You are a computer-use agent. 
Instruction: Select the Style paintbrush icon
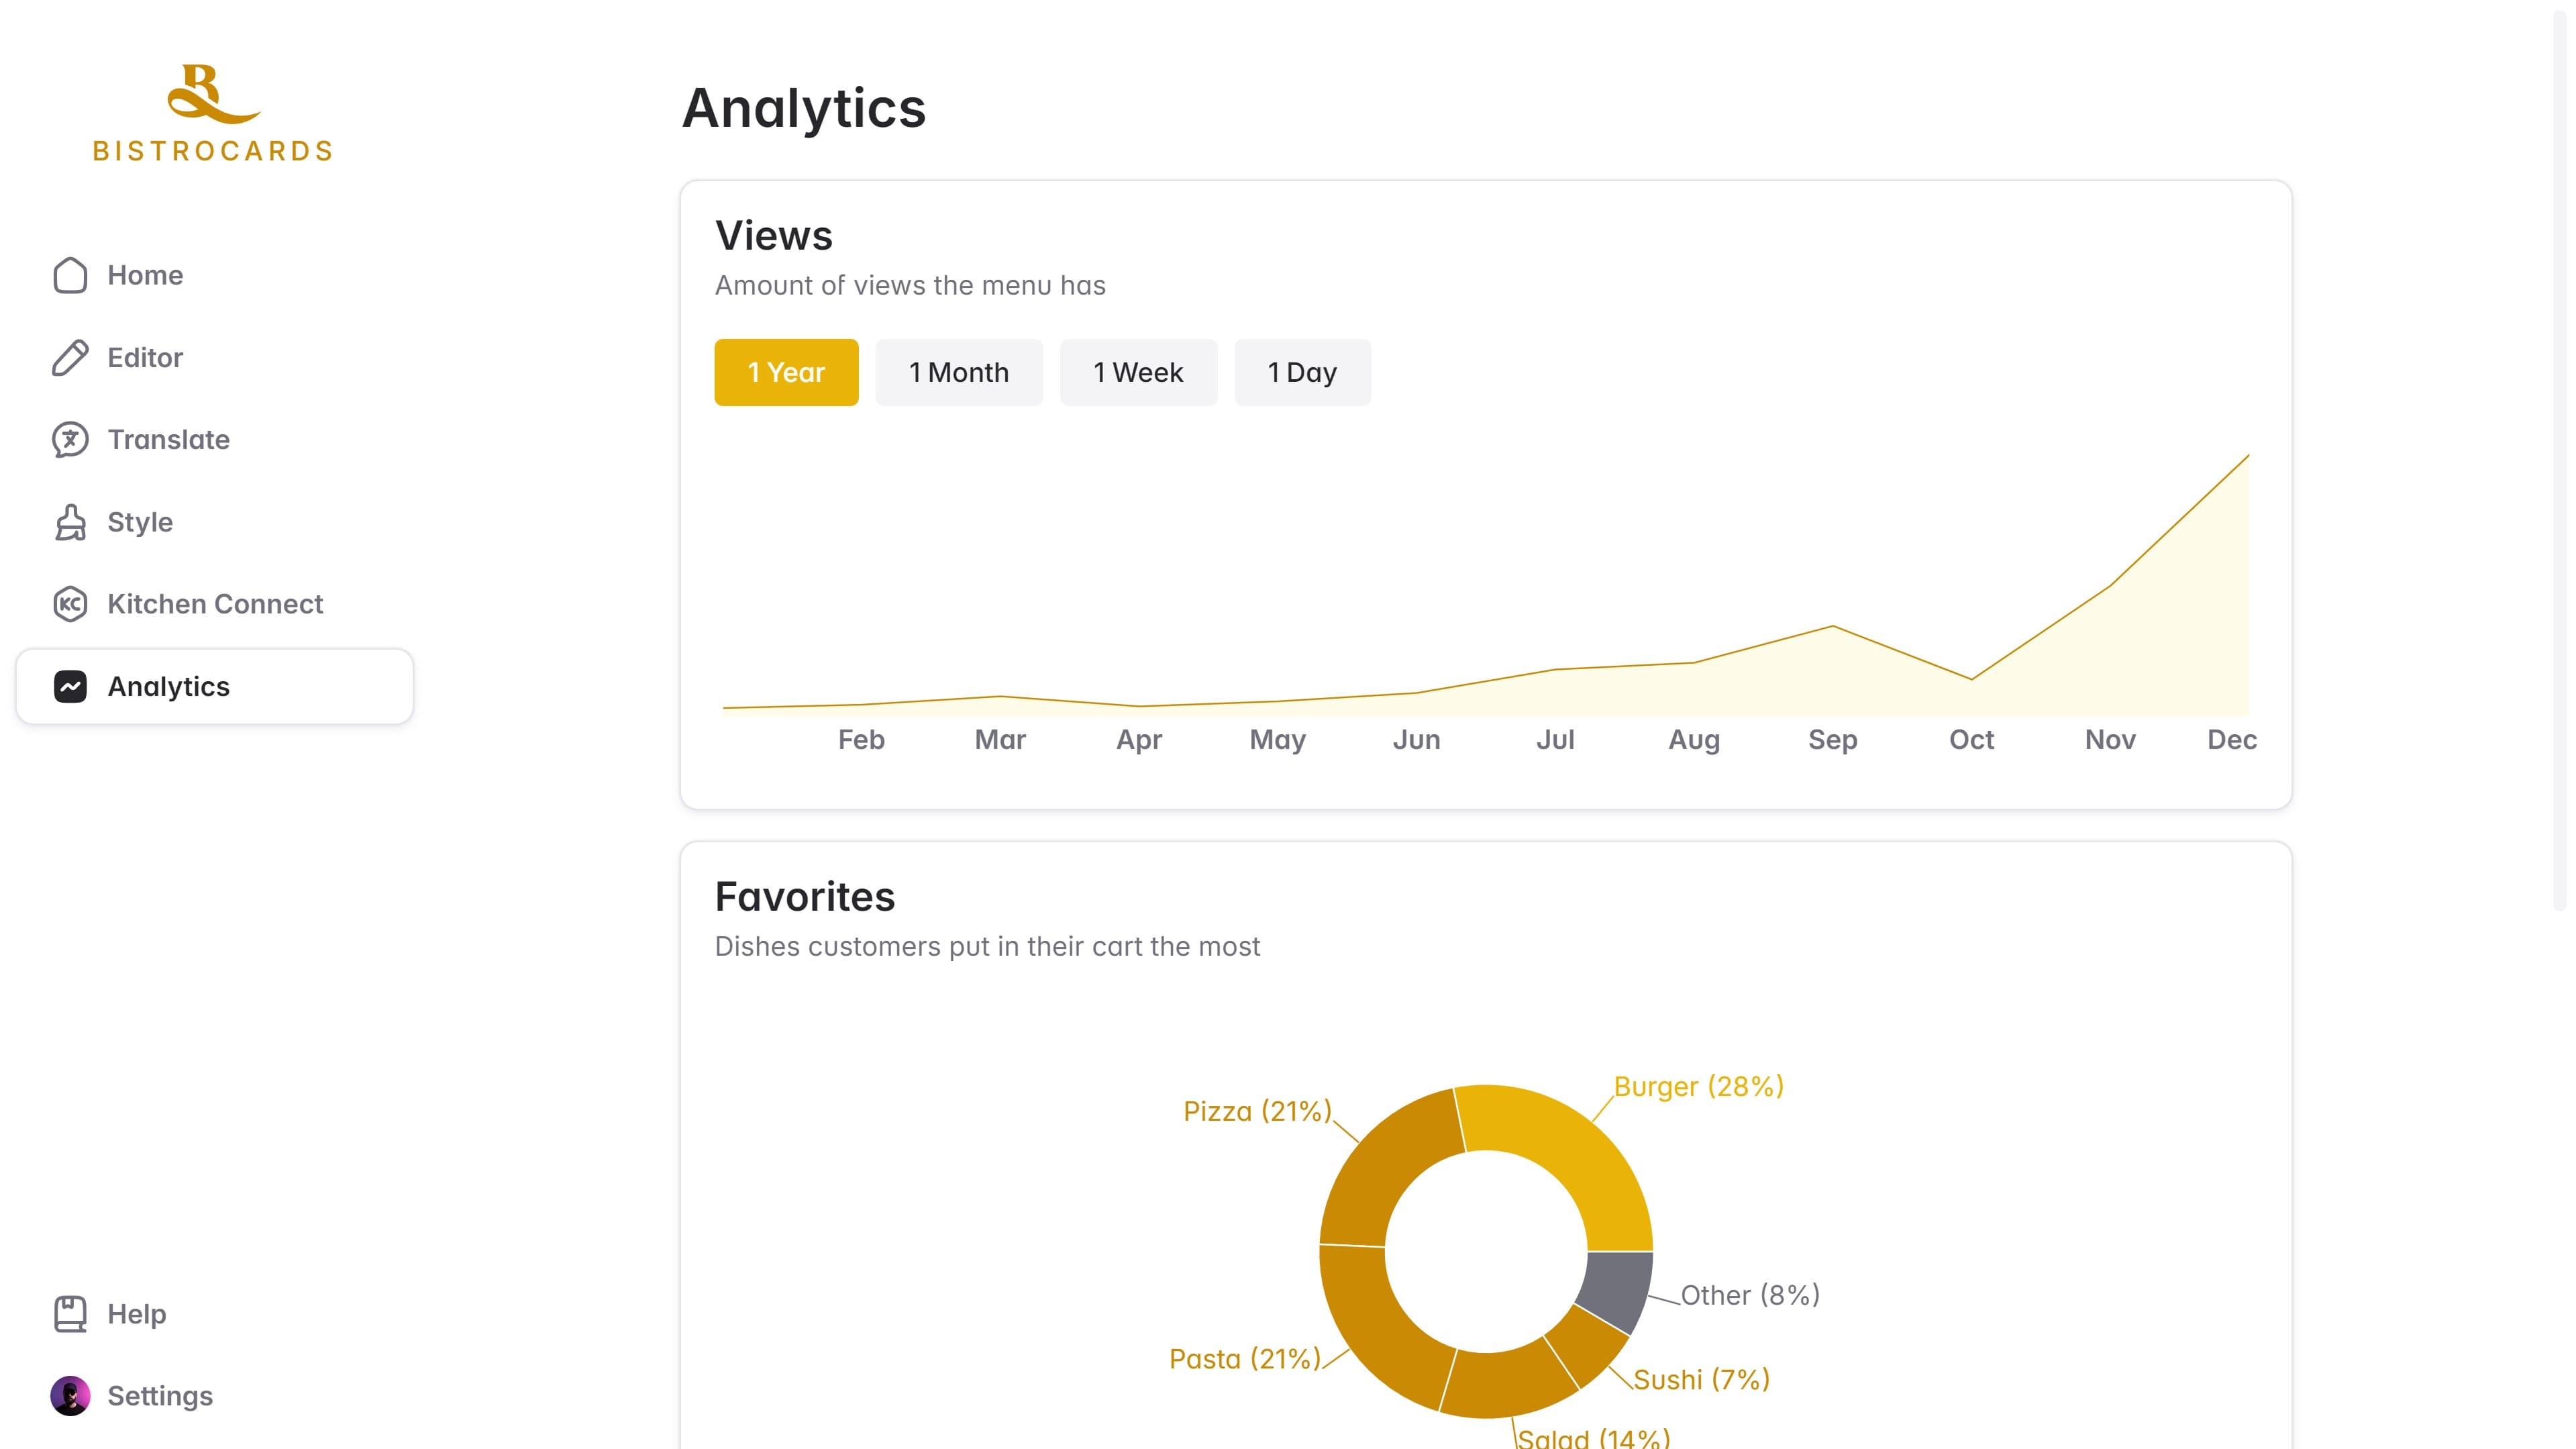click(x=70, y=522)
